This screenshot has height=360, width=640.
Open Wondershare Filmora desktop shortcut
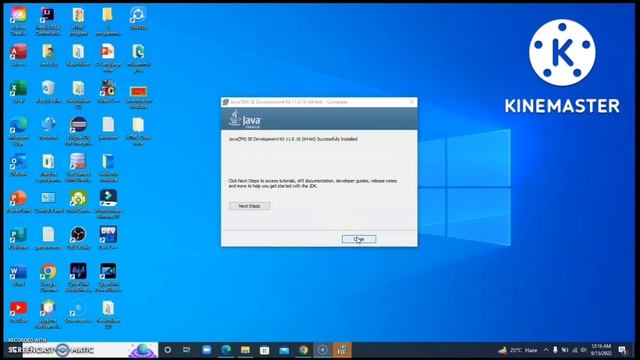pyautogui.click(x=108, y=204)
